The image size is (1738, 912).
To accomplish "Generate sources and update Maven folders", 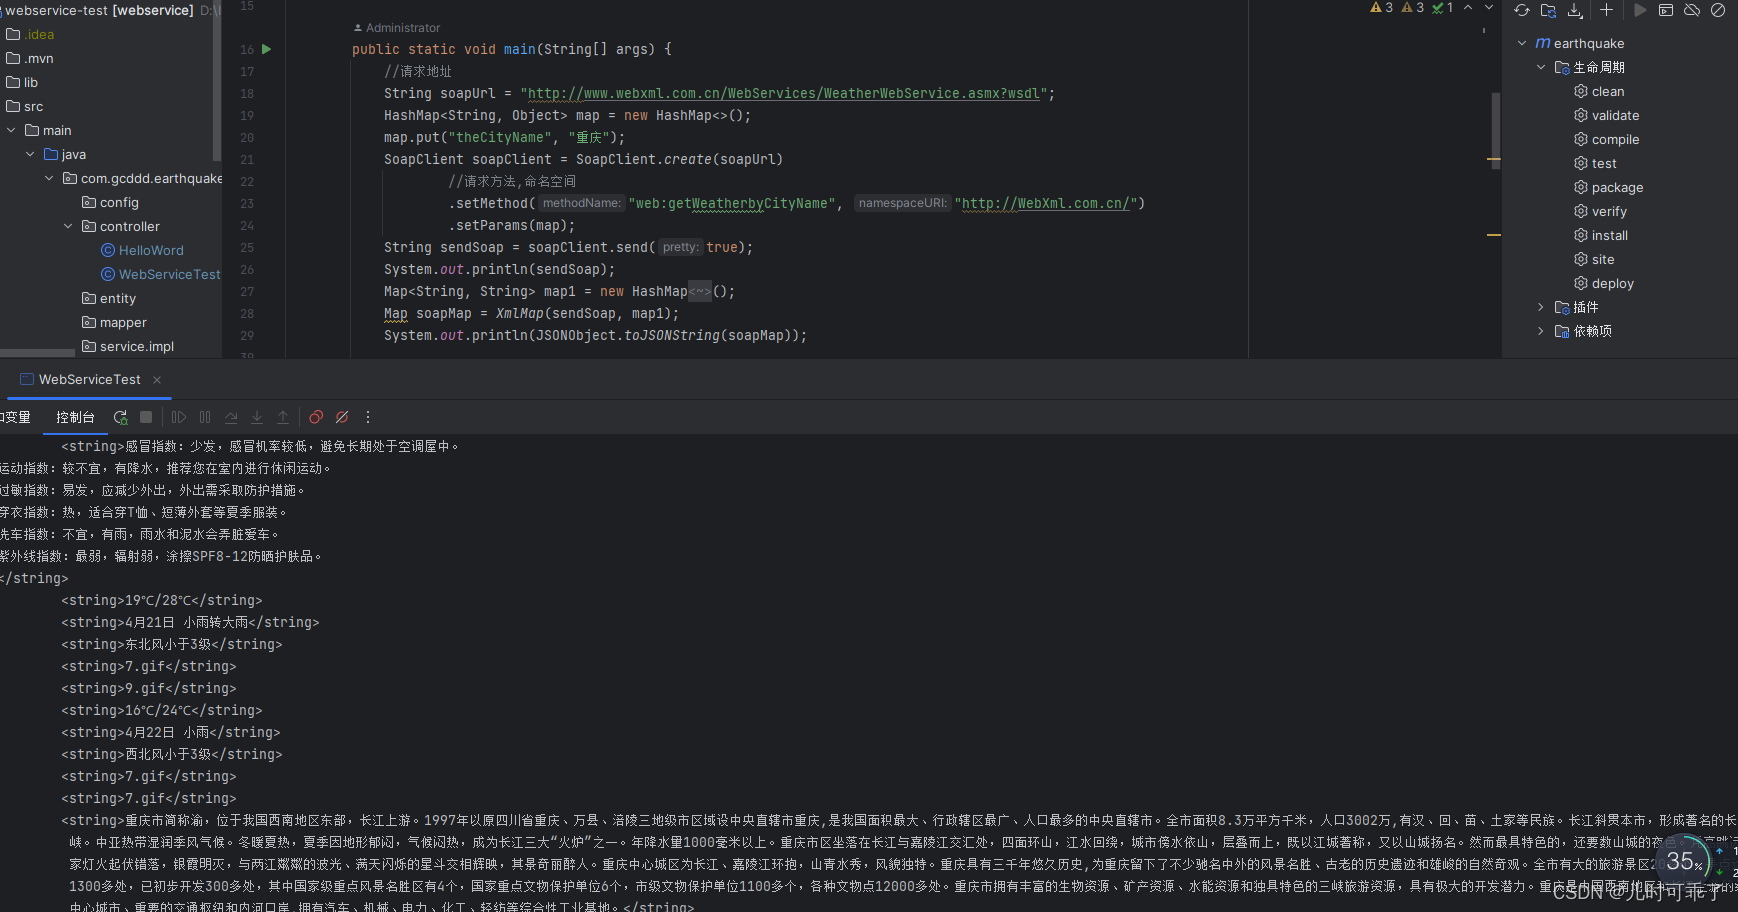I will coord(1548,10).
